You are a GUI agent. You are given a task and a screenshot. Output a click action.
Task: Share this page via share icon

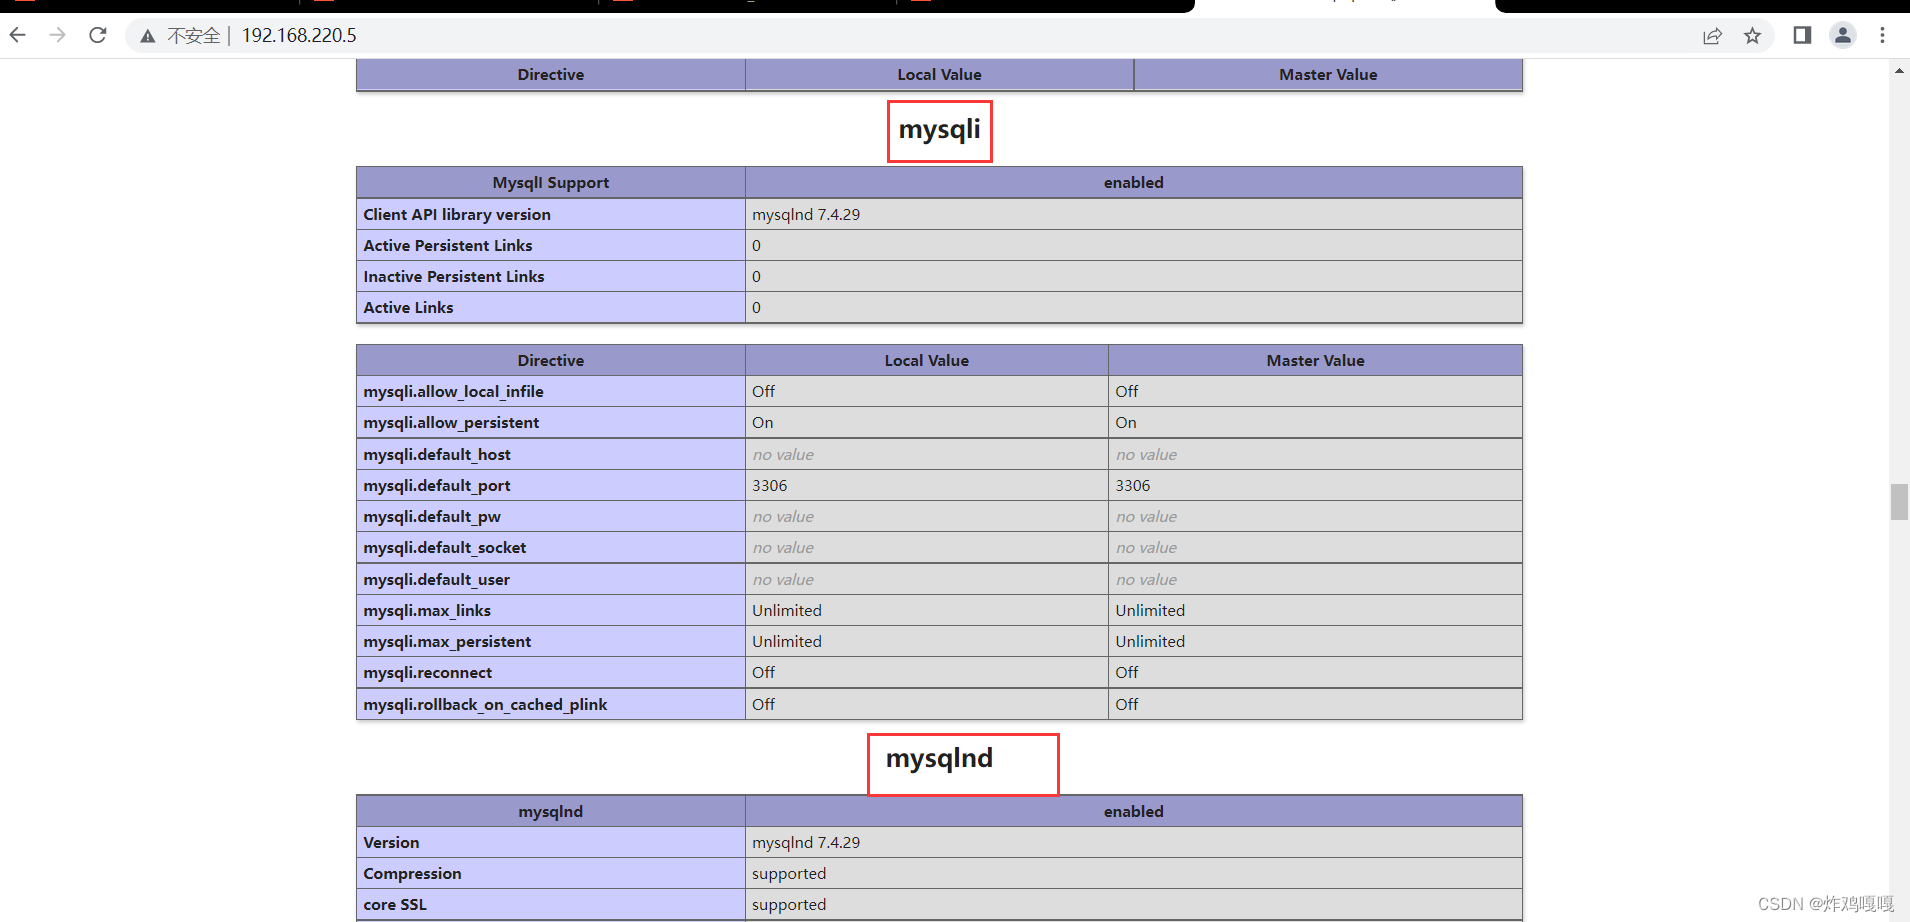[1712, 36]
